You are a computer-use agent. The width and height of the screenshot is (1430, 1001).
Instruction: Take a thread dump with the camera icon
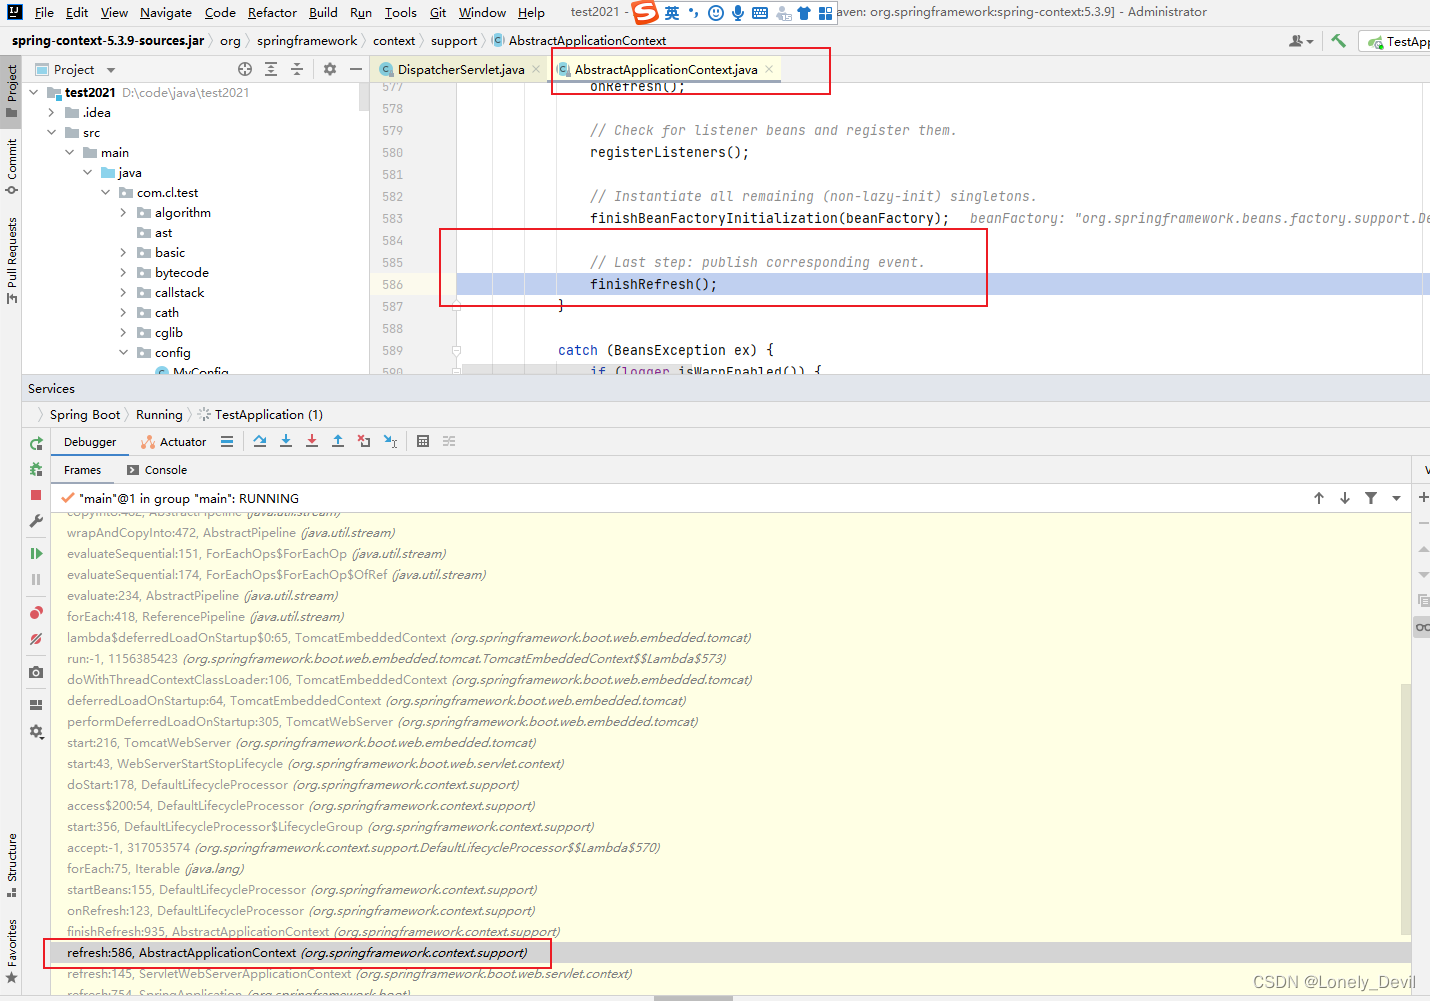click(x=36, y=672)
